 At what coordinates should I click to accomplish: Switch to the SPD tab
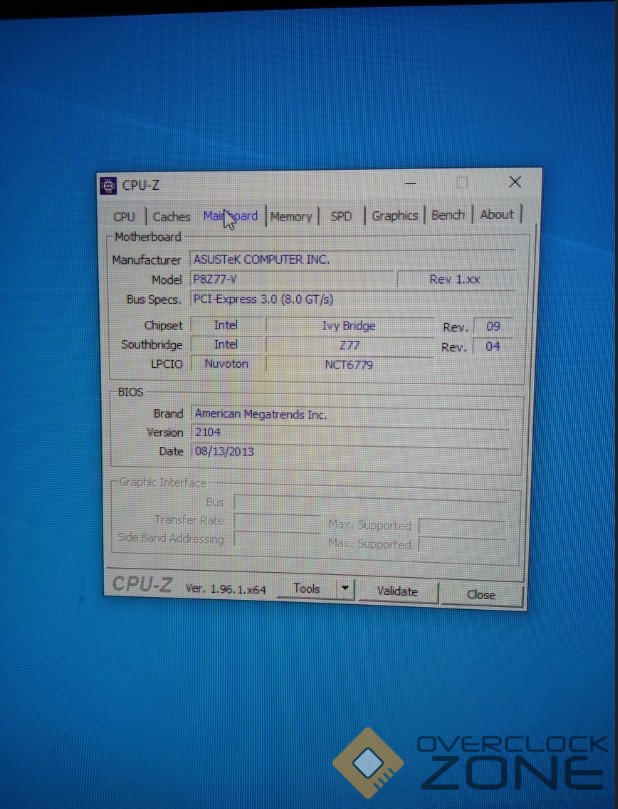click(x=341, y=216)
